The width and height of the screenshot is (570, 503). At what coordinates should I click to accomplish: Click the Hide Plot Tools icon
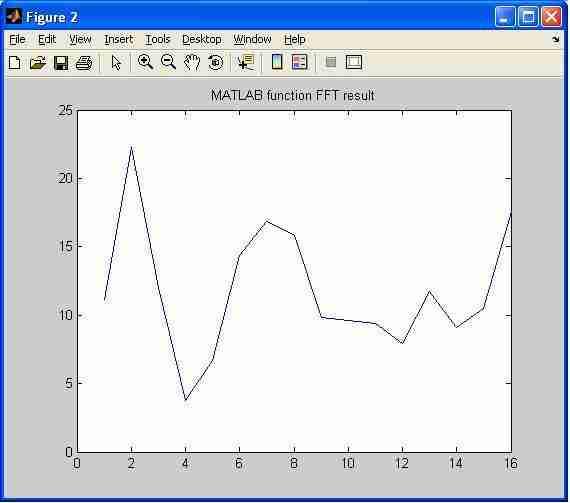click(x=331, y=62)
